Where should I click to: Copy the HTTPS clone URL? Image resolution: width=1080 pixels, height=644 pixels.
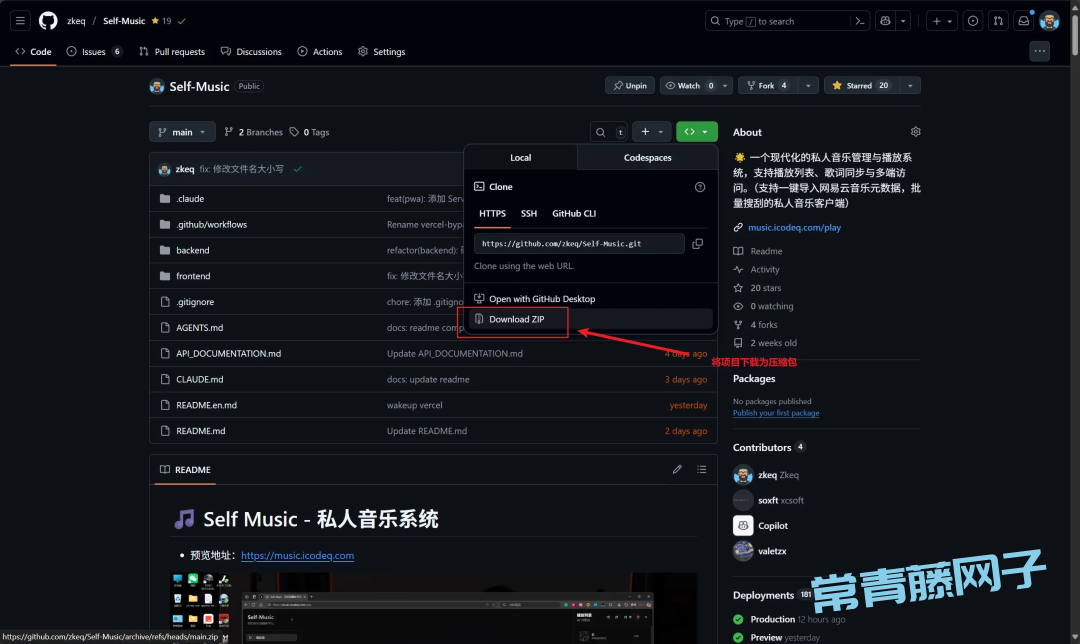pos(697,243)
